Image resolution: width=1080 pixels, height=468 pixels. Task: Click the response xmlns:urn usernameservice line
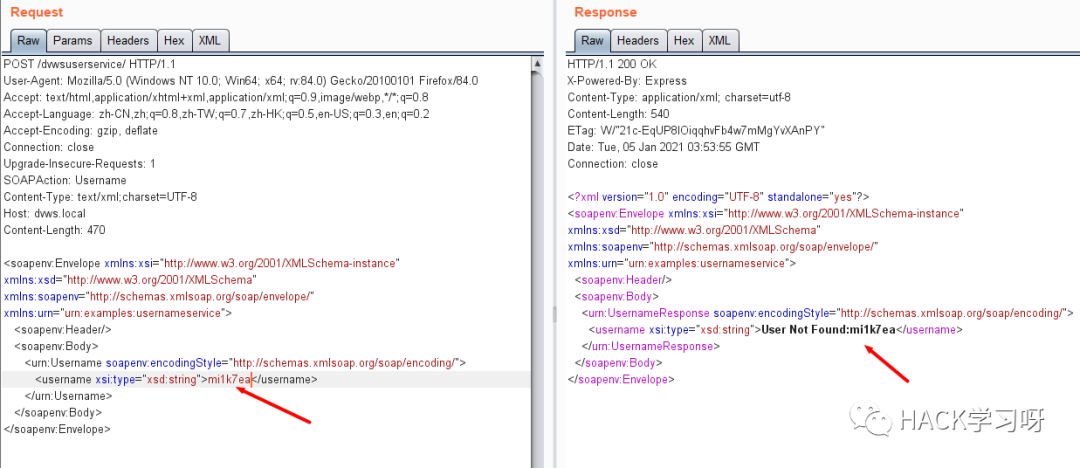click(x=682, y=263)
